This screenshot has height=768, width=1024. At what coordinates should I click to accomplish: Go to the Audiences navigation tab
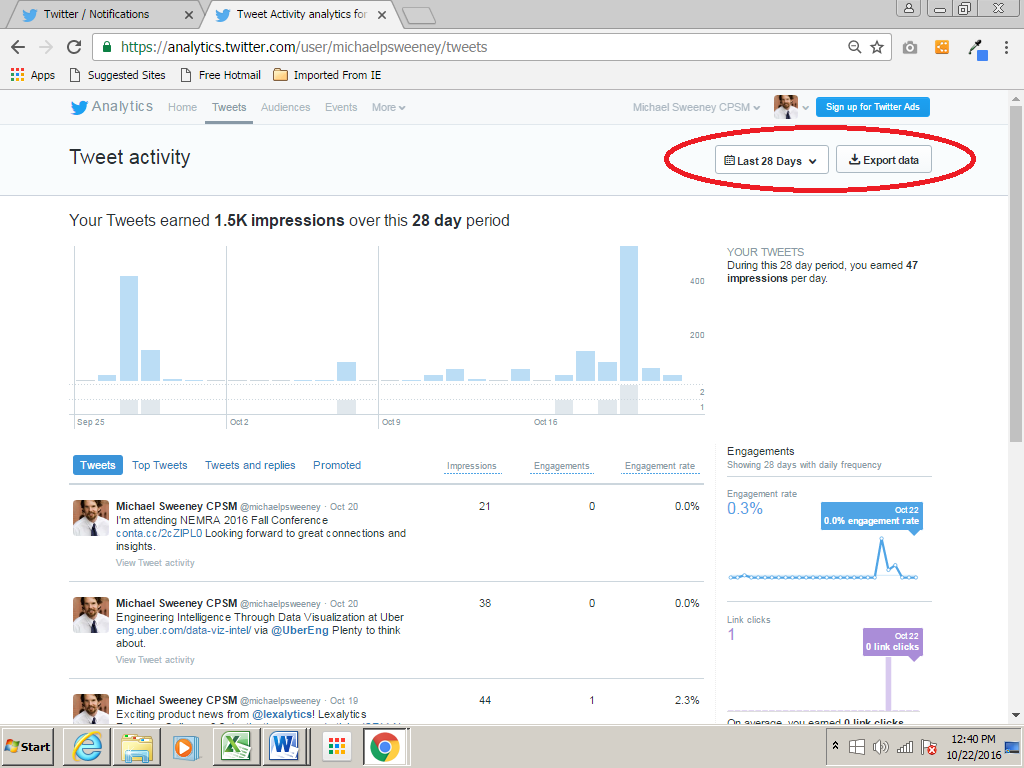pos(285,107)
